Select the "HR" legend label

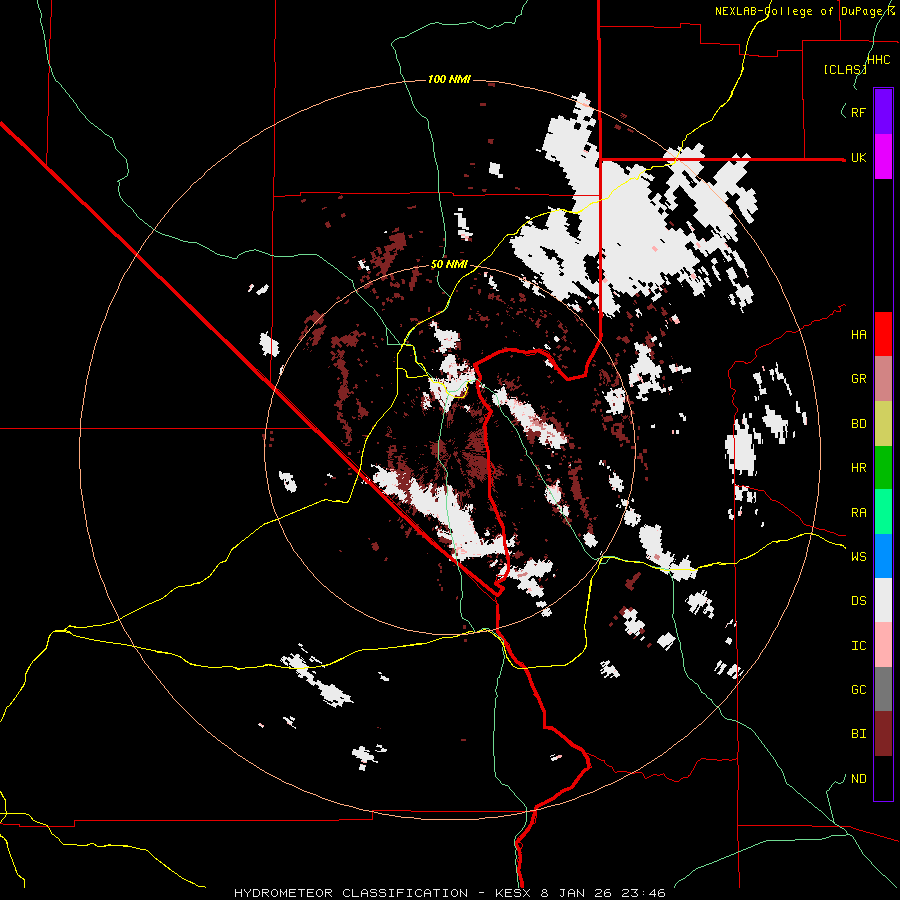[x=858, y=468]
